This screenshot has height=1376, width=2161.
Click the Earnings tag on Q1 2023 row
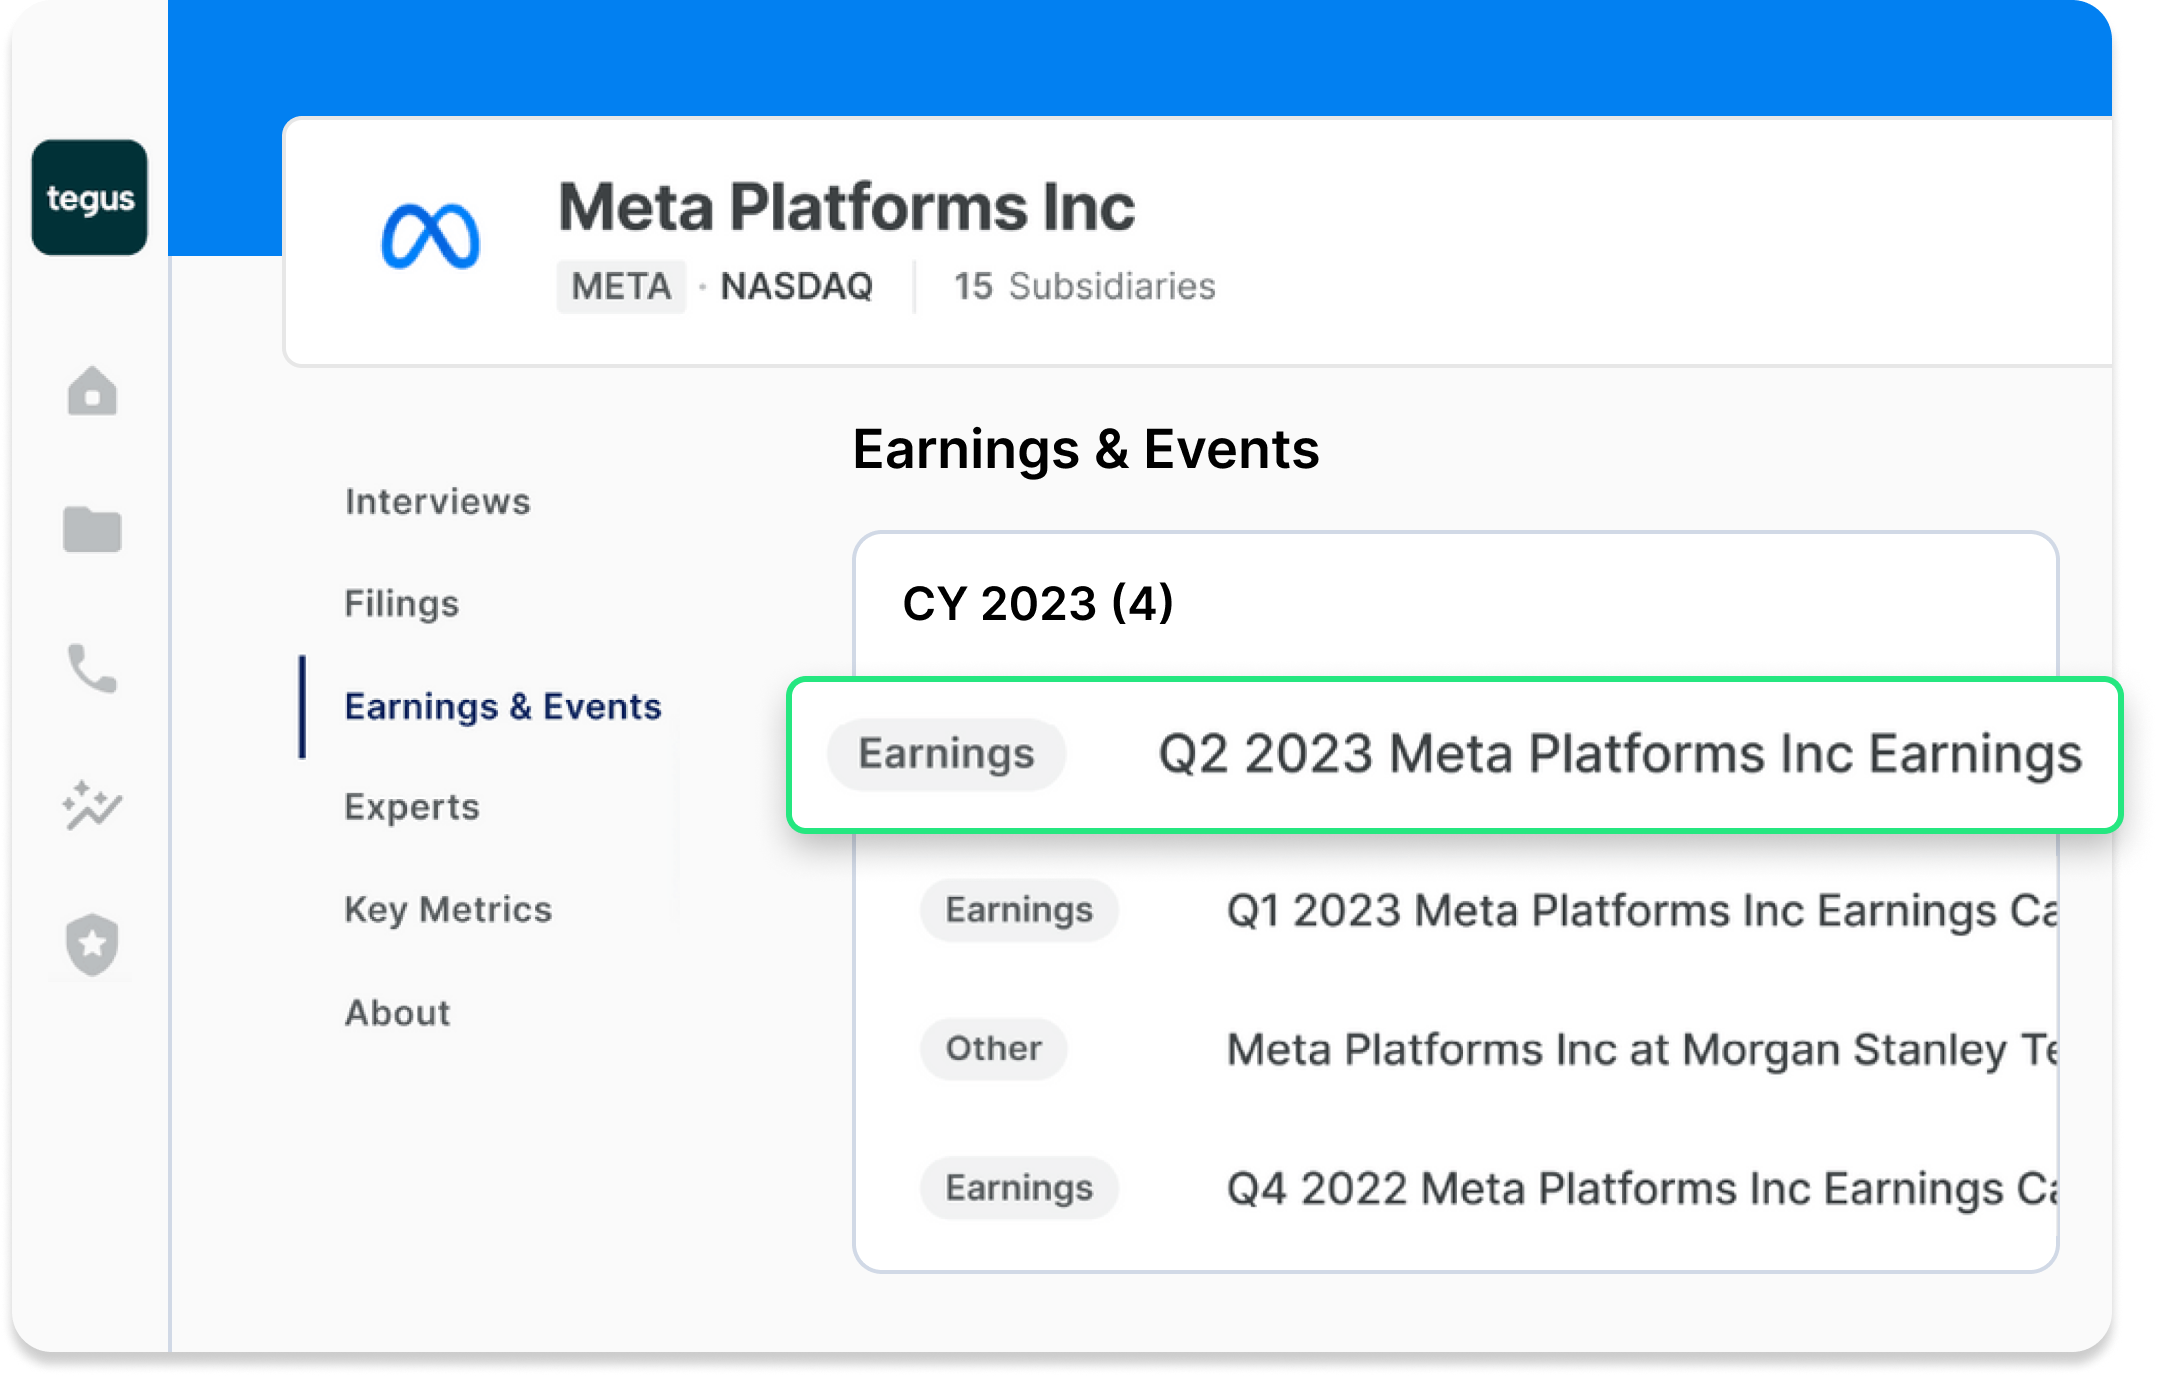coord(1019,910)
